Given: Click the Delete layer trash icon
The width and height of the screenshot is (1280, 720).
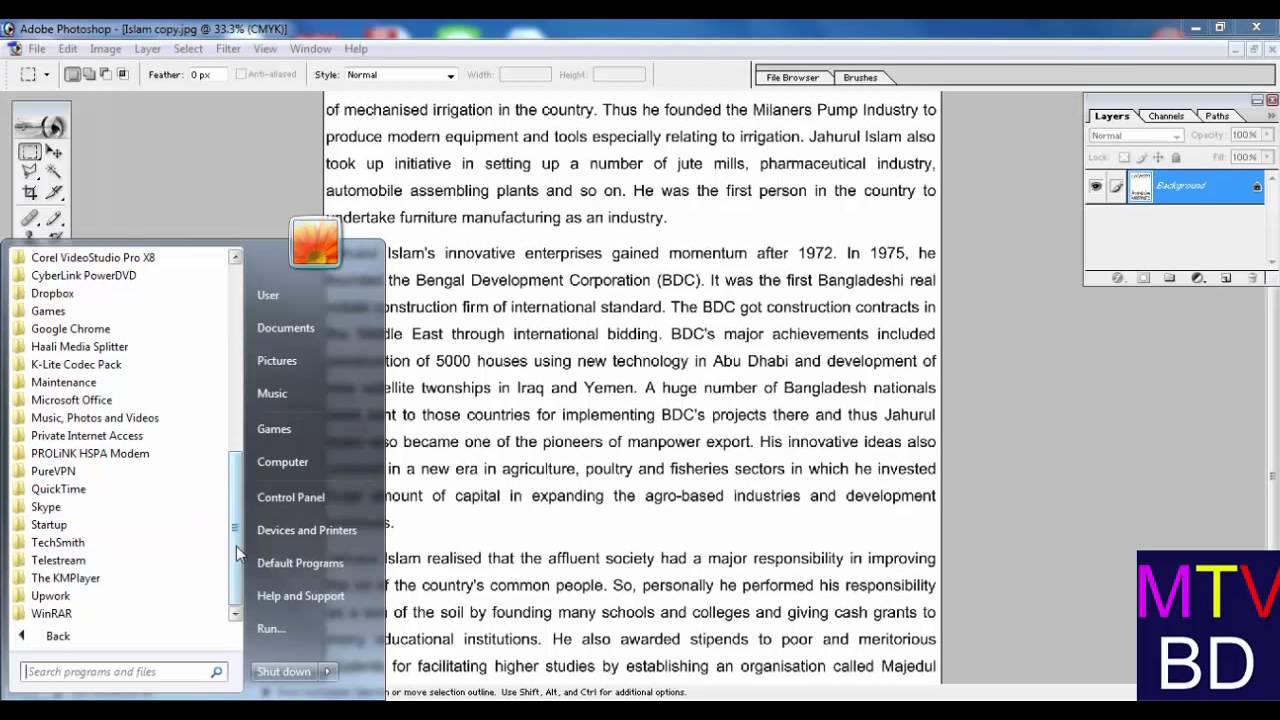Looking at the screenshot, I should coord(1252,278).
